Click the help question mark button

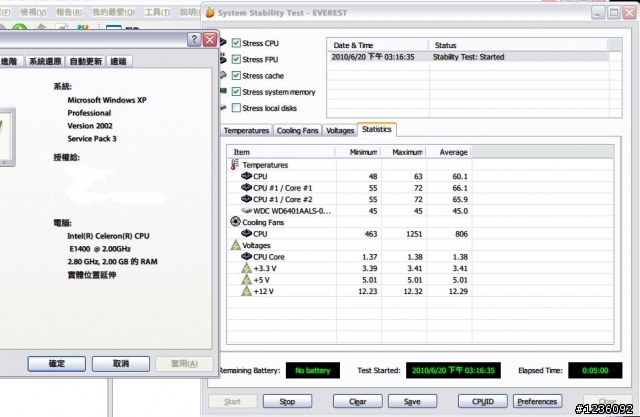click(194, 40)
